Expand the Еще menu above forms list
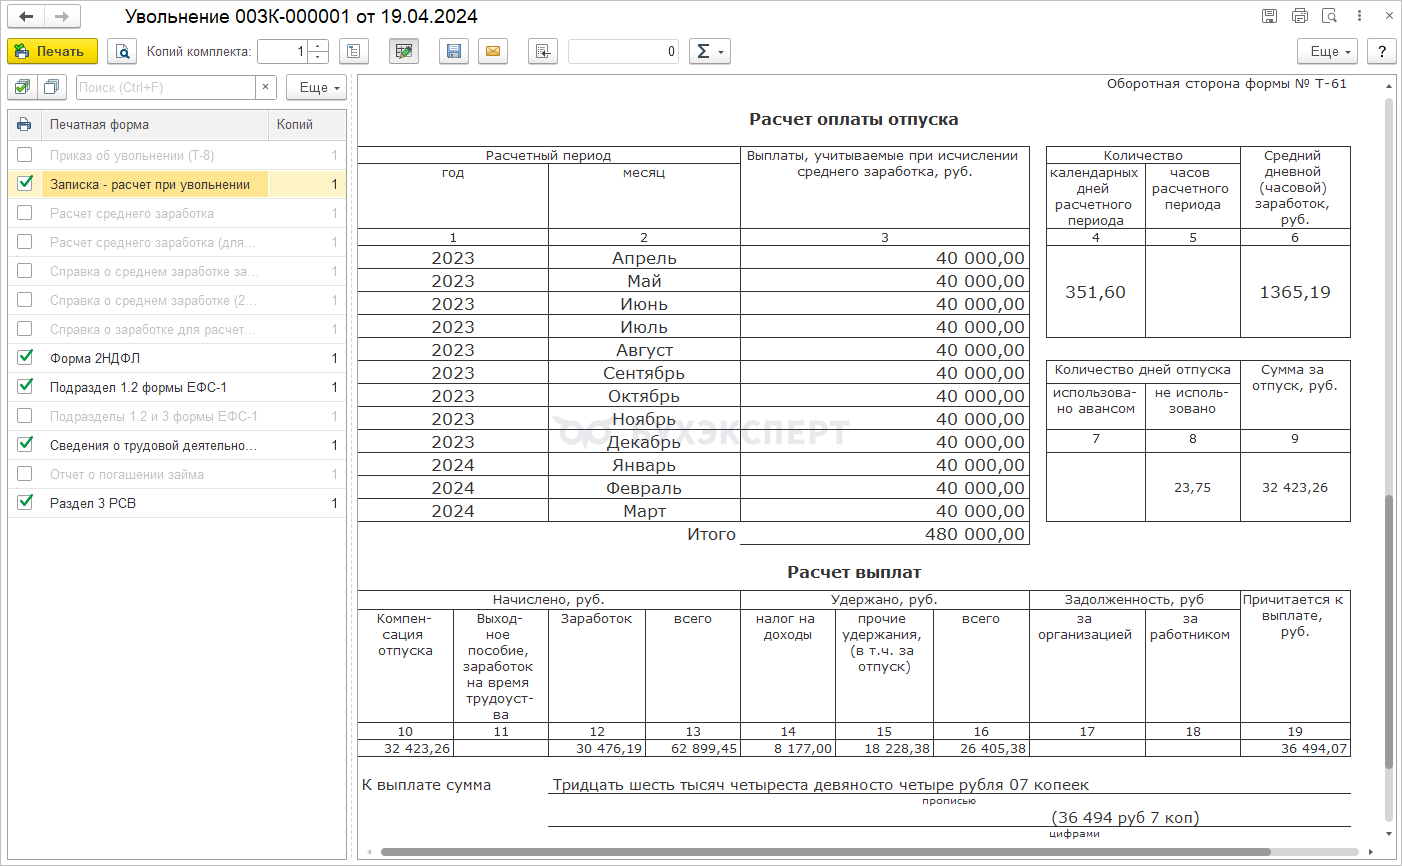This screenshot has width=1402, height=866. 316,88
